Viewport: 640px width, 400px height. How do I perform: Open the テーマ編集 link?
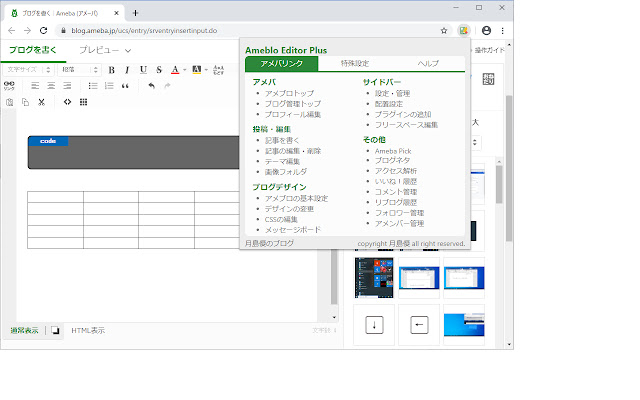tap(282, 162)
